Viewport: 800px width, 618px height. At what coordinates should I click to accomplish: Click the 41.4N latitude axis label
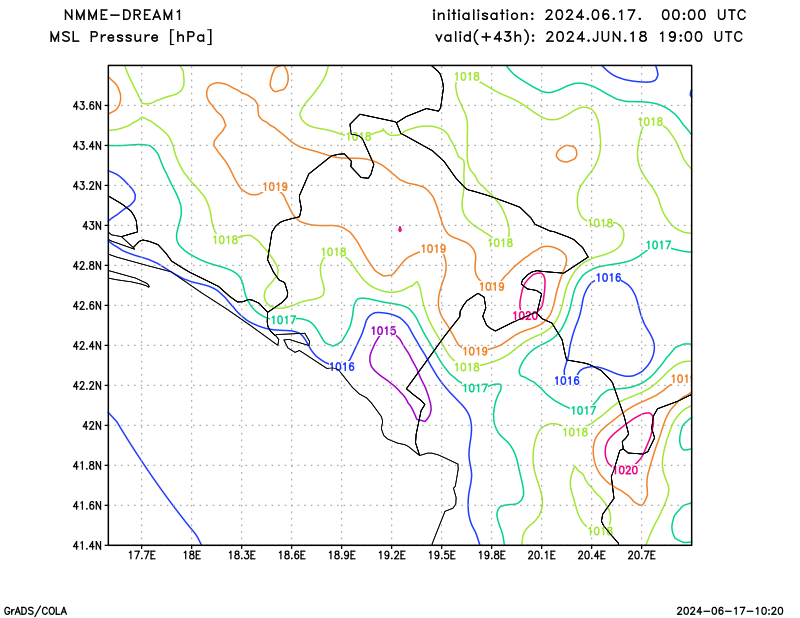click(x=87, y=546)
